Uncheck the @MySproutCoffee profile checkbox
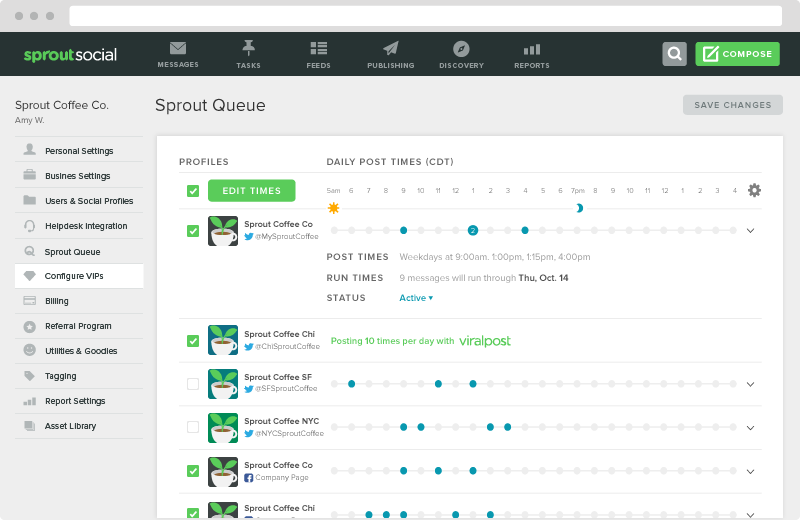The height and width of the screenshot is (520, 800). click(193, 231)
